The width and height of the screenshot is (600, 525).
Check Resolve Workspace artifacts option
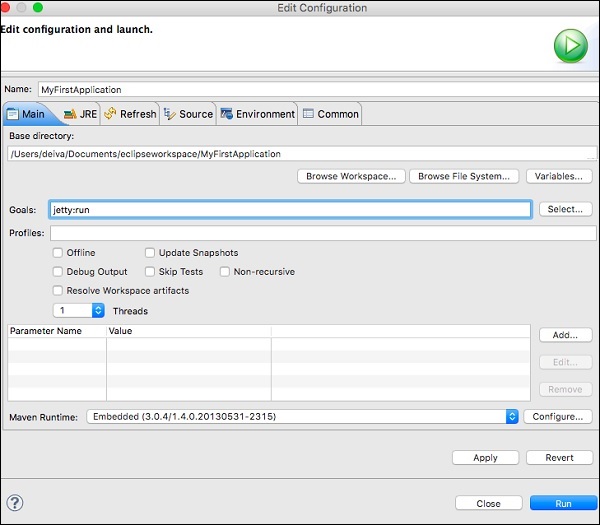point(58,290)
